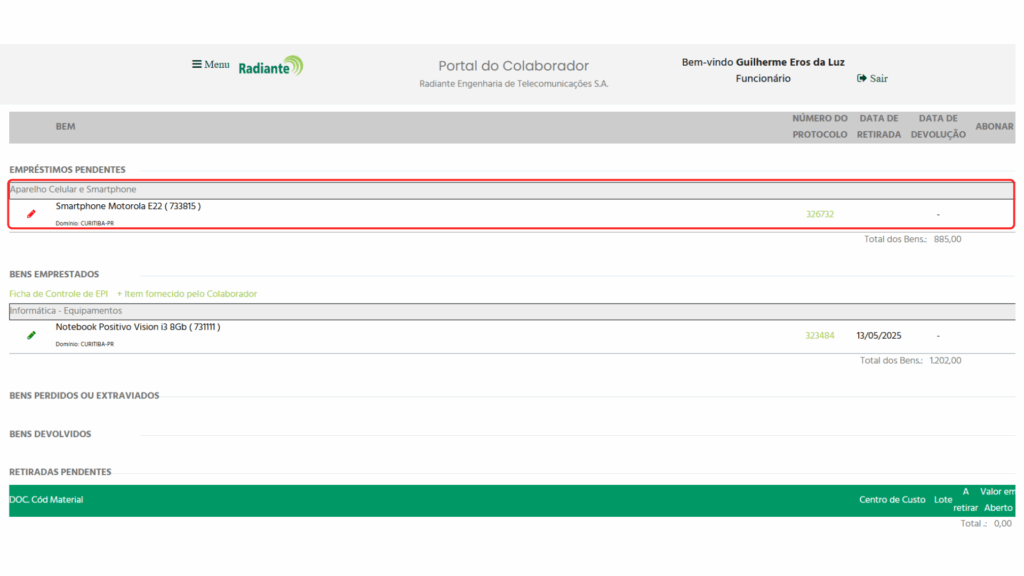The height and width of the screenshot is (576, 1024).
Task: Expand the Bens Devolvidos section
Action: pyautogui.click(x=50, y=434)
